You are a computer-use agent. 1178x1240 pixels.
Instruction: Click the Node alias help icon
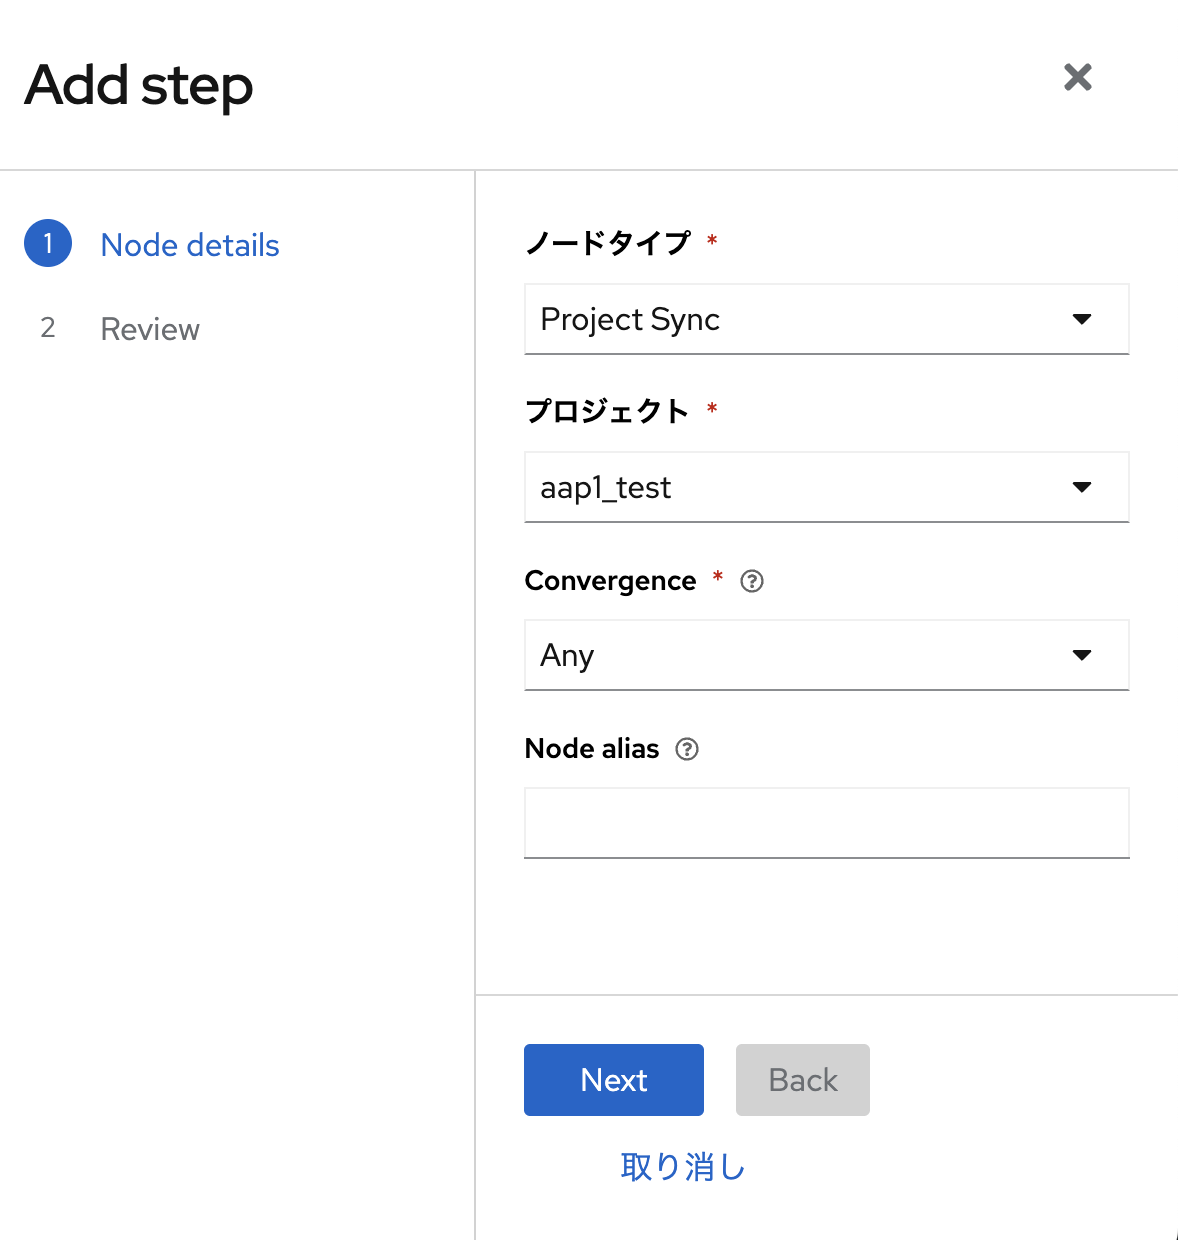pyautogui.click(x=687, y=749)
